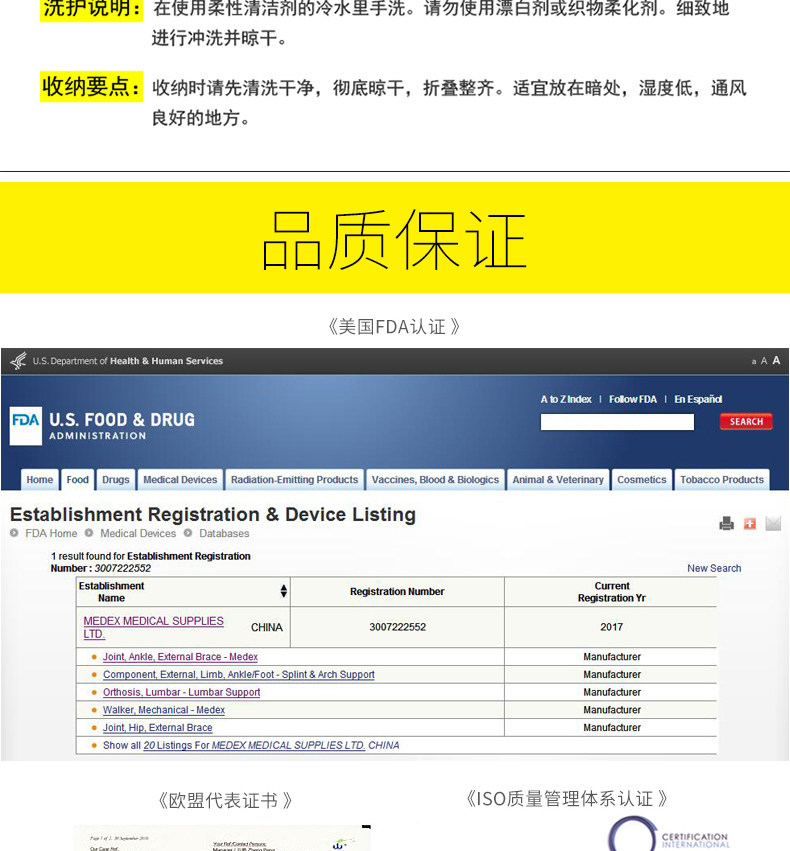Click the print page icon
This screenshot has width=790, height=851.
click(x=726, y=523)
